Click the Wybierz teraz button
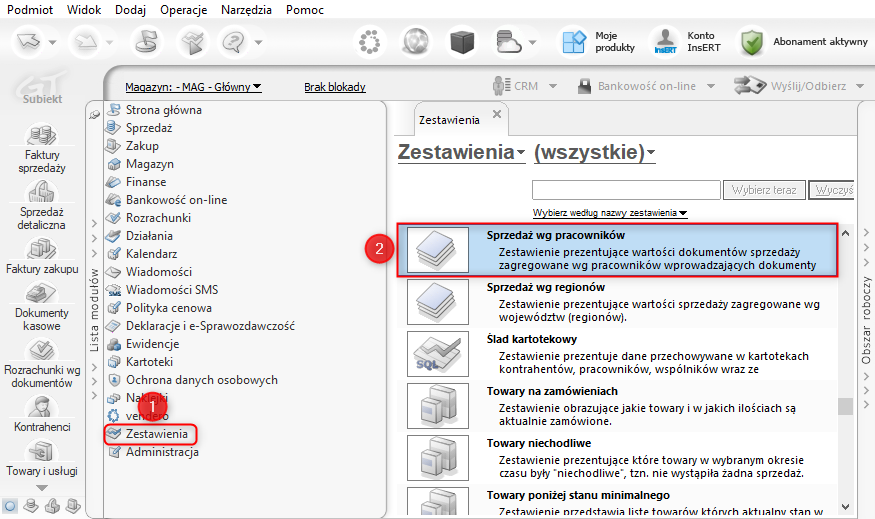 (764, 190)
